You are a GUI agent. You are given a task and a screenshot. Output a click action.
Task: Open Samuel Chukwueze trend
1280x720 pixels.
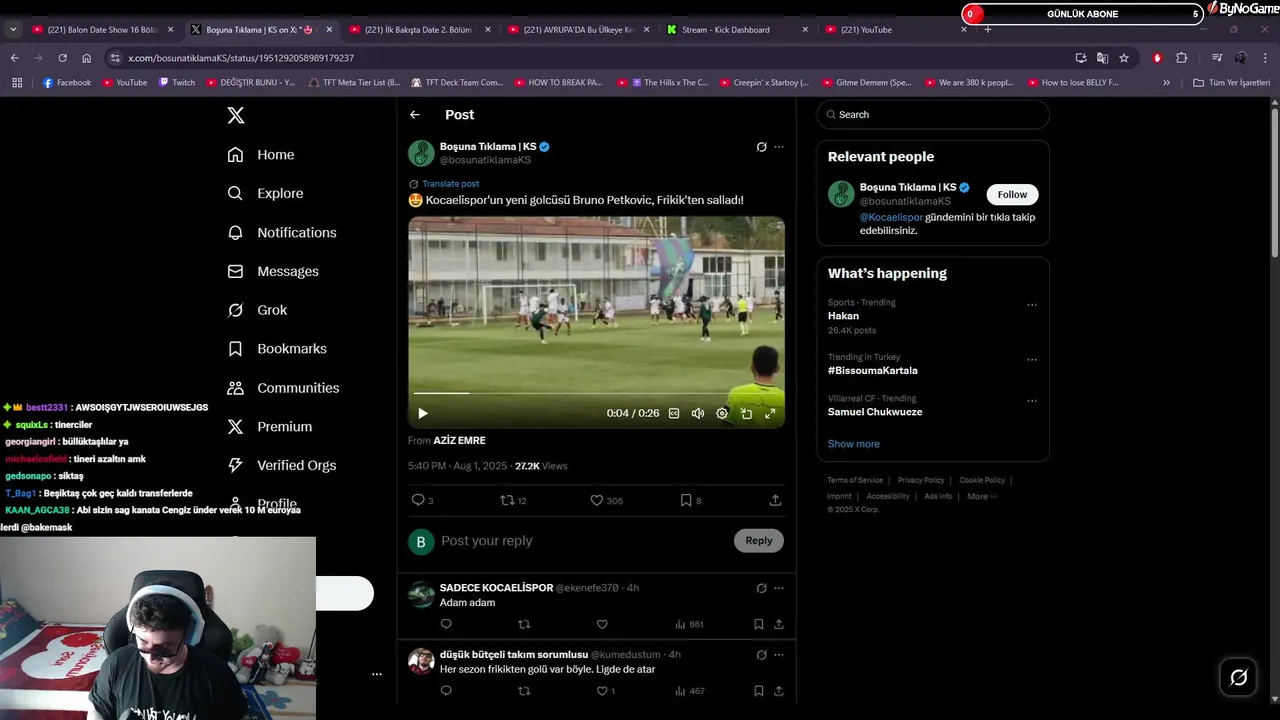point(875,412)
